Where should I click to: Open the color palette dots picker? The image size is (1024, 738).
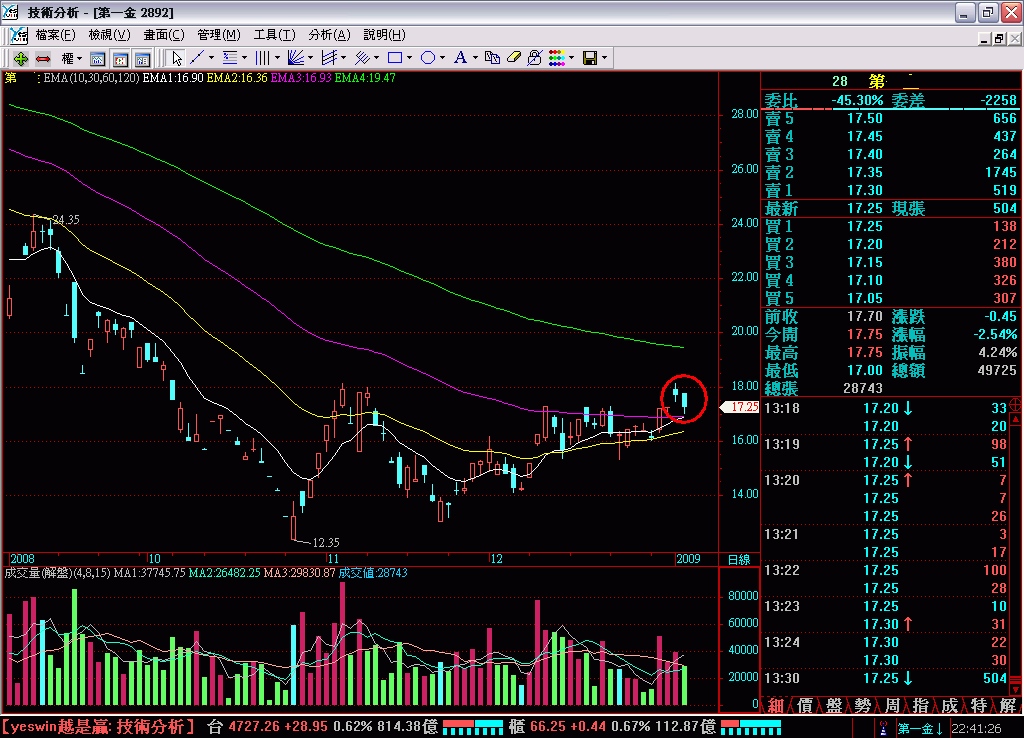click(557, 58)
